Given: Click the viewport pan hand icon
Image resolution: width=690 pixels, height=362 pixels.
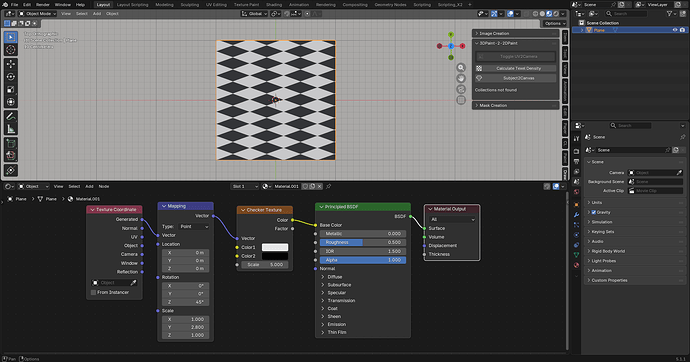Looking at the screenshot, I should 461,78.
